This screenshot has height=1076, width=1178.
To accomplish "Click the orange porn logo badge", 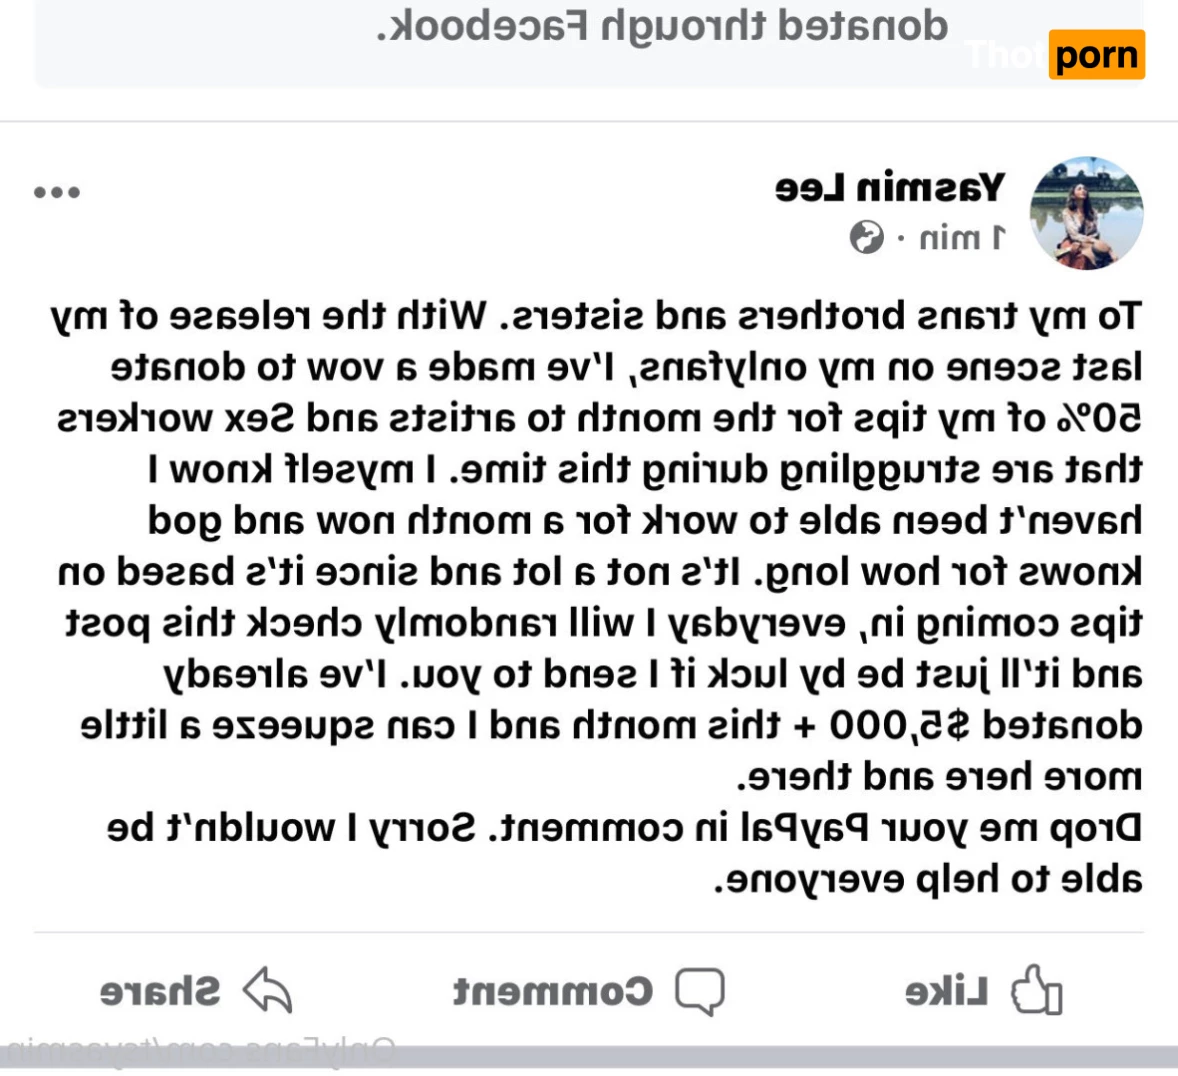I will [x=1097, y=55].
